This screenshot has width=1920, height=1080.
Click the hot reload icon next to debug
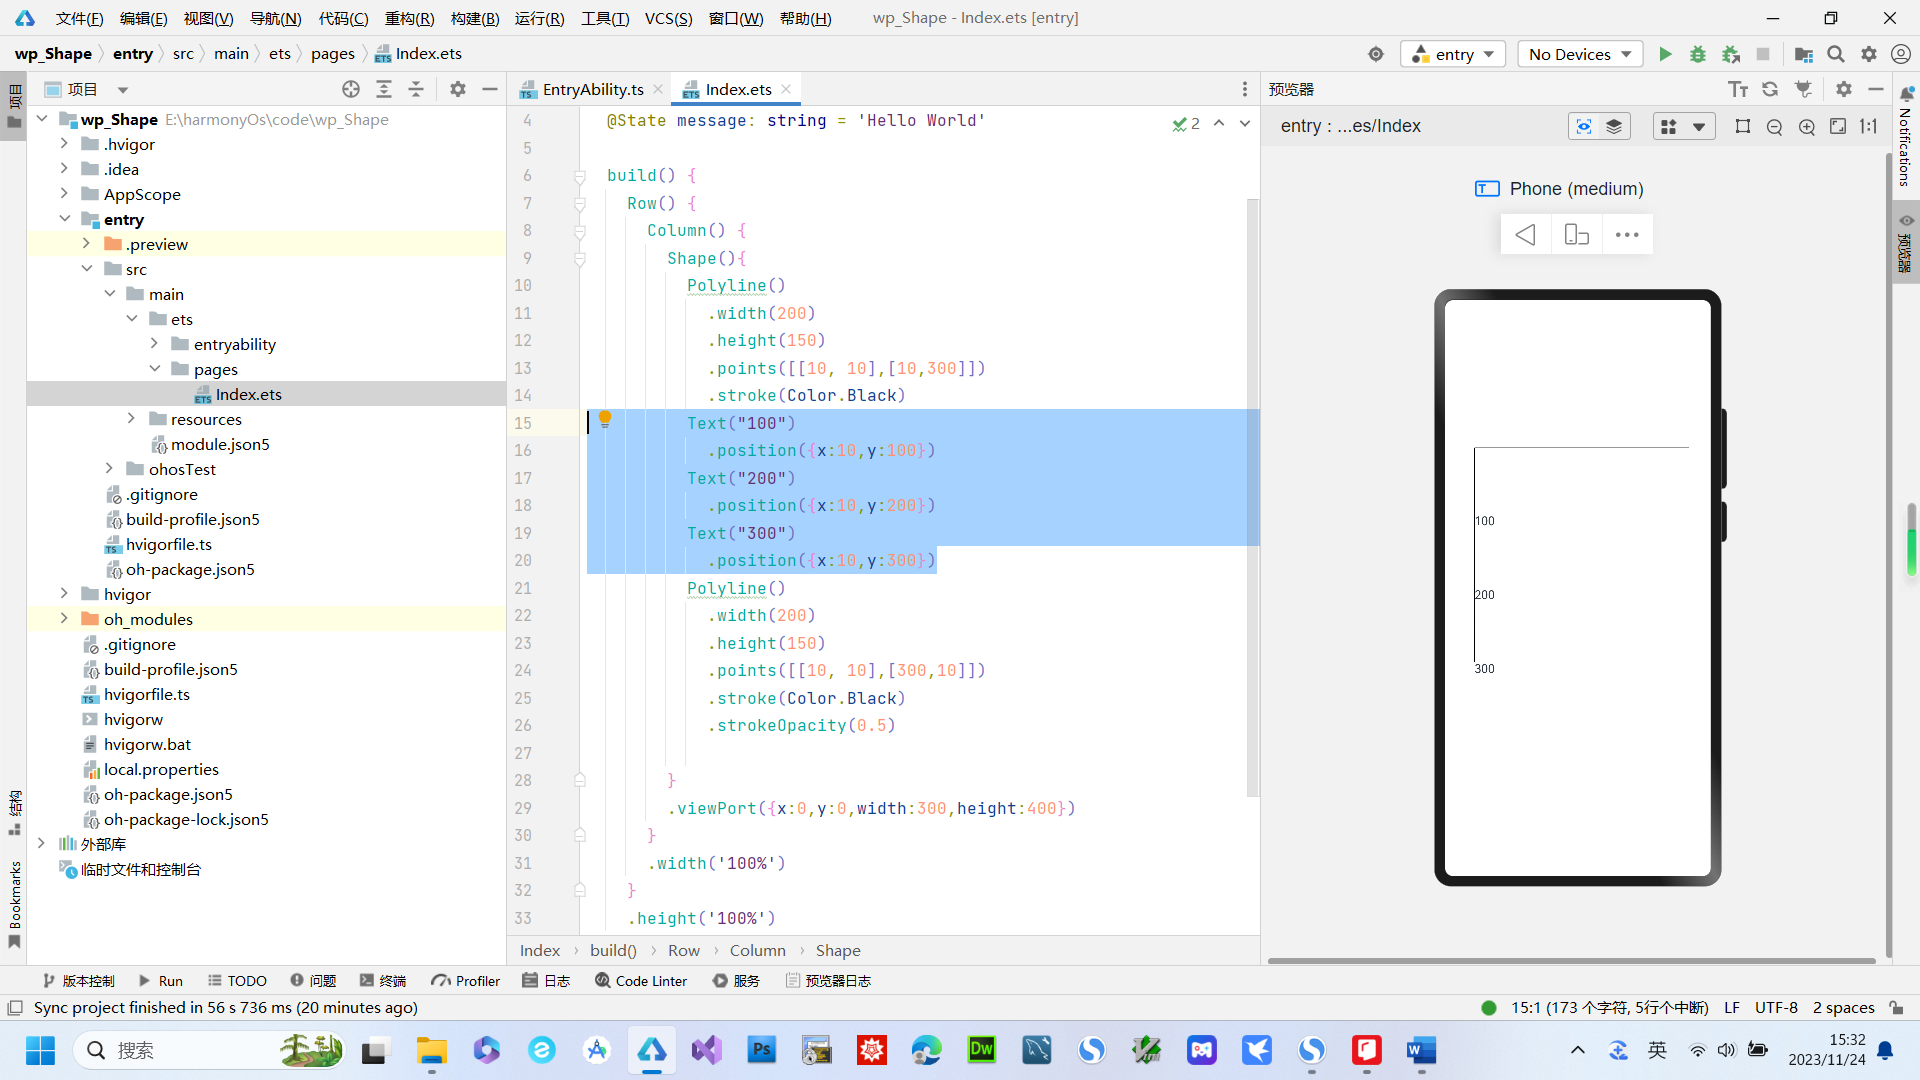click(1730, 54)
